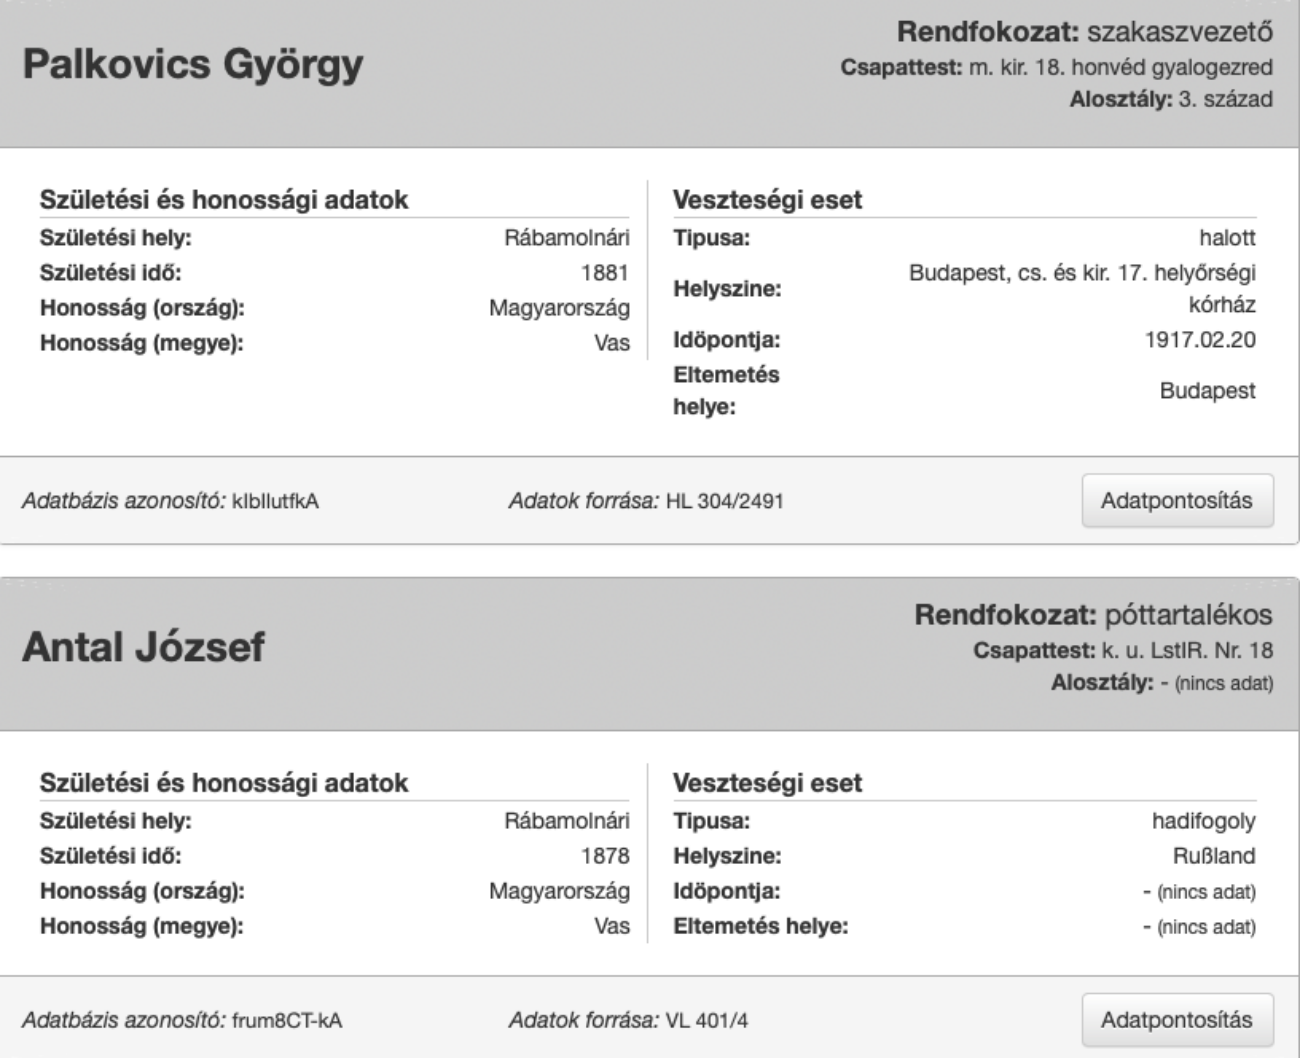Click the hadifogoly loss type value

pos(1204,822)
